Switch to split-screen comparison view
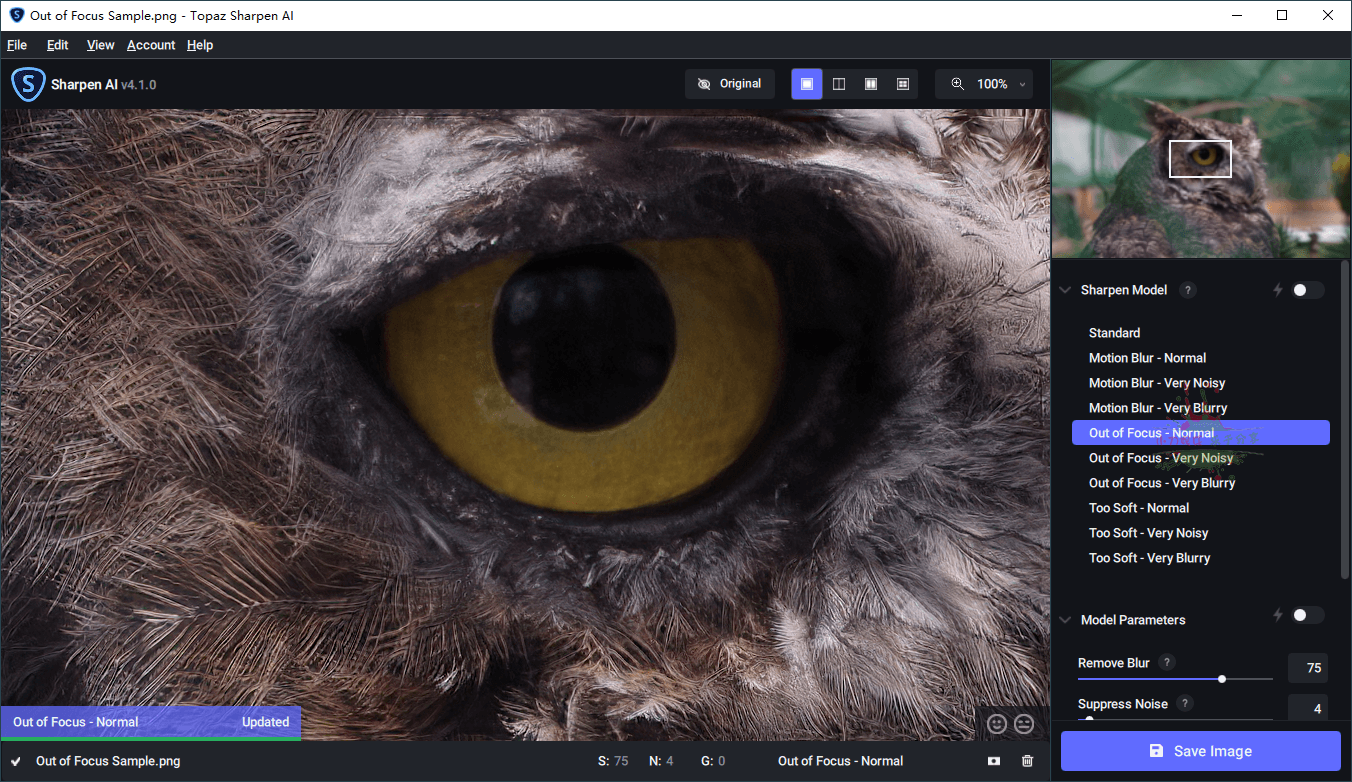The height and width of the screenshot is (782, 1352). pos(839,84)
